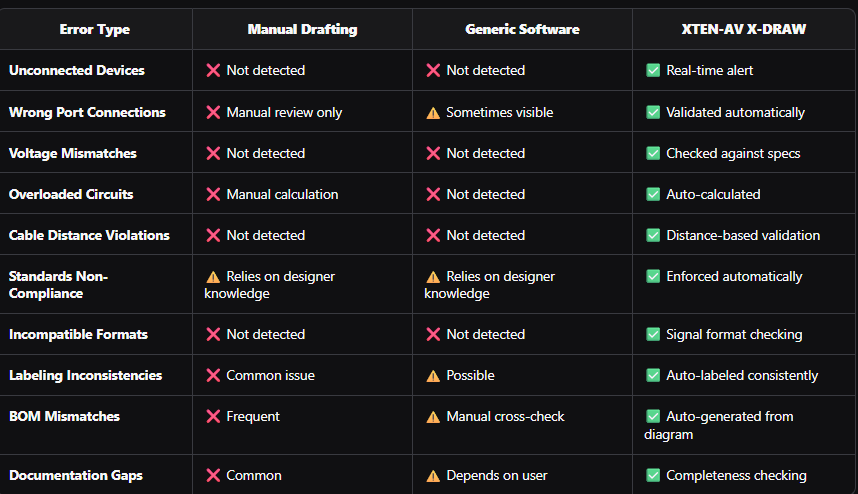Click the warning icon beside Manual cross-check
Image resolution: width=858 pixels, height=494 pixels.
(433, 417)
